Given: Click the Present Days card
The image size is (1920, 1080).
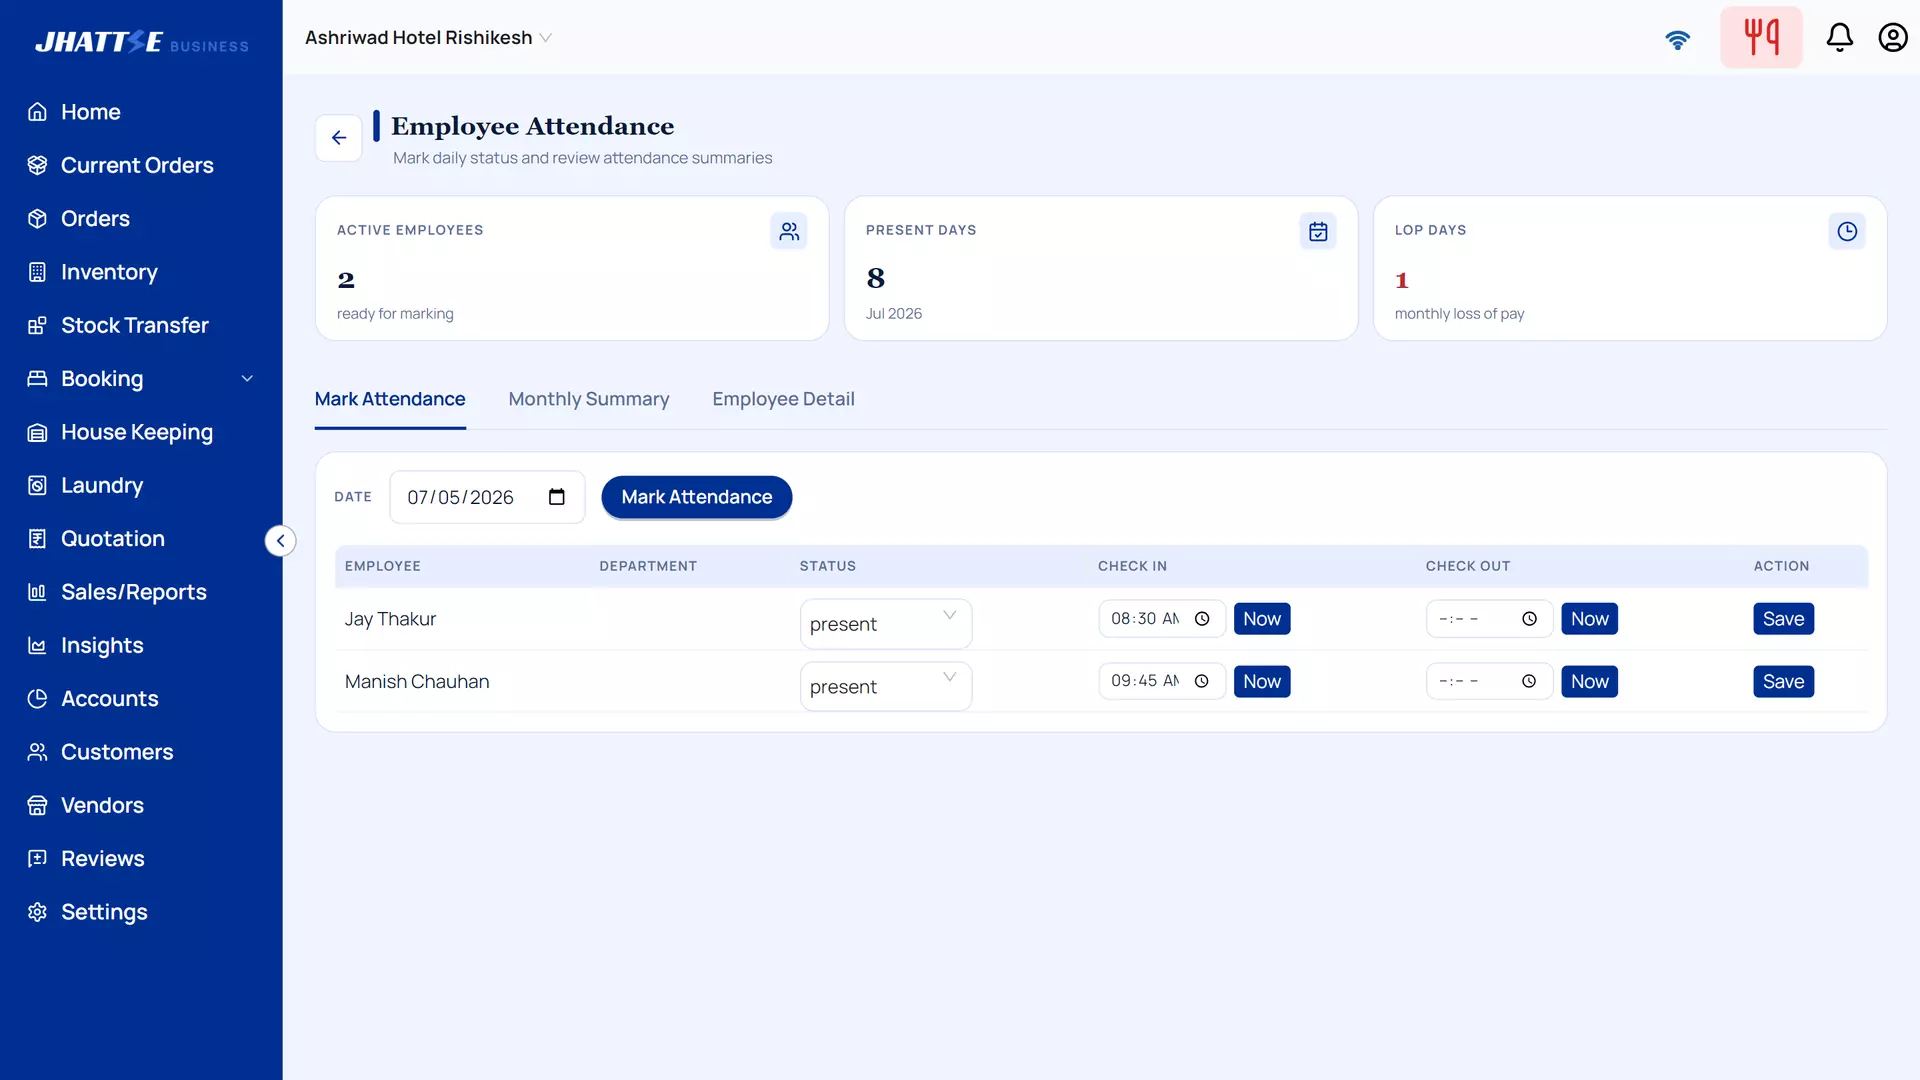Looking at the screenshot, I should tap(1101, 268).
